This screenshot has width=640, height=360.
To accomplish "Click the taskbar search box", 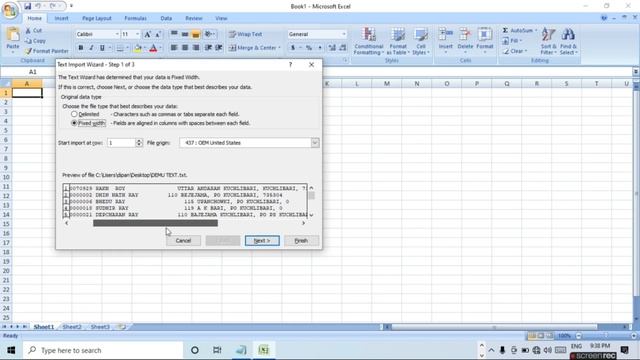I will pyautogui.click(x=103, y=350).
